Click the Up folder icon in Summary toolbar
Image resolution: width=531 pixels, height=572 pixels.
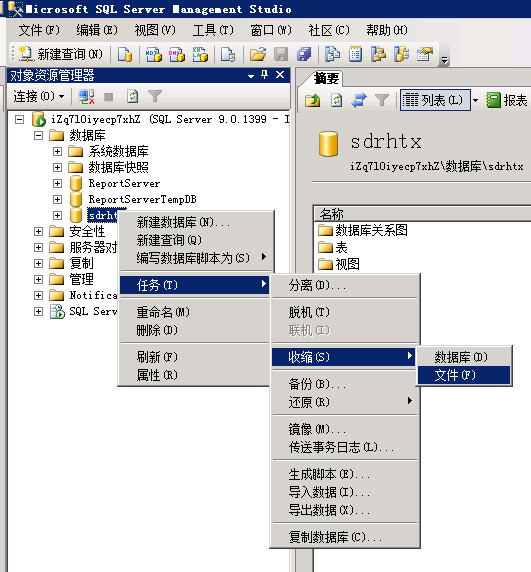[x=313, y=100]
